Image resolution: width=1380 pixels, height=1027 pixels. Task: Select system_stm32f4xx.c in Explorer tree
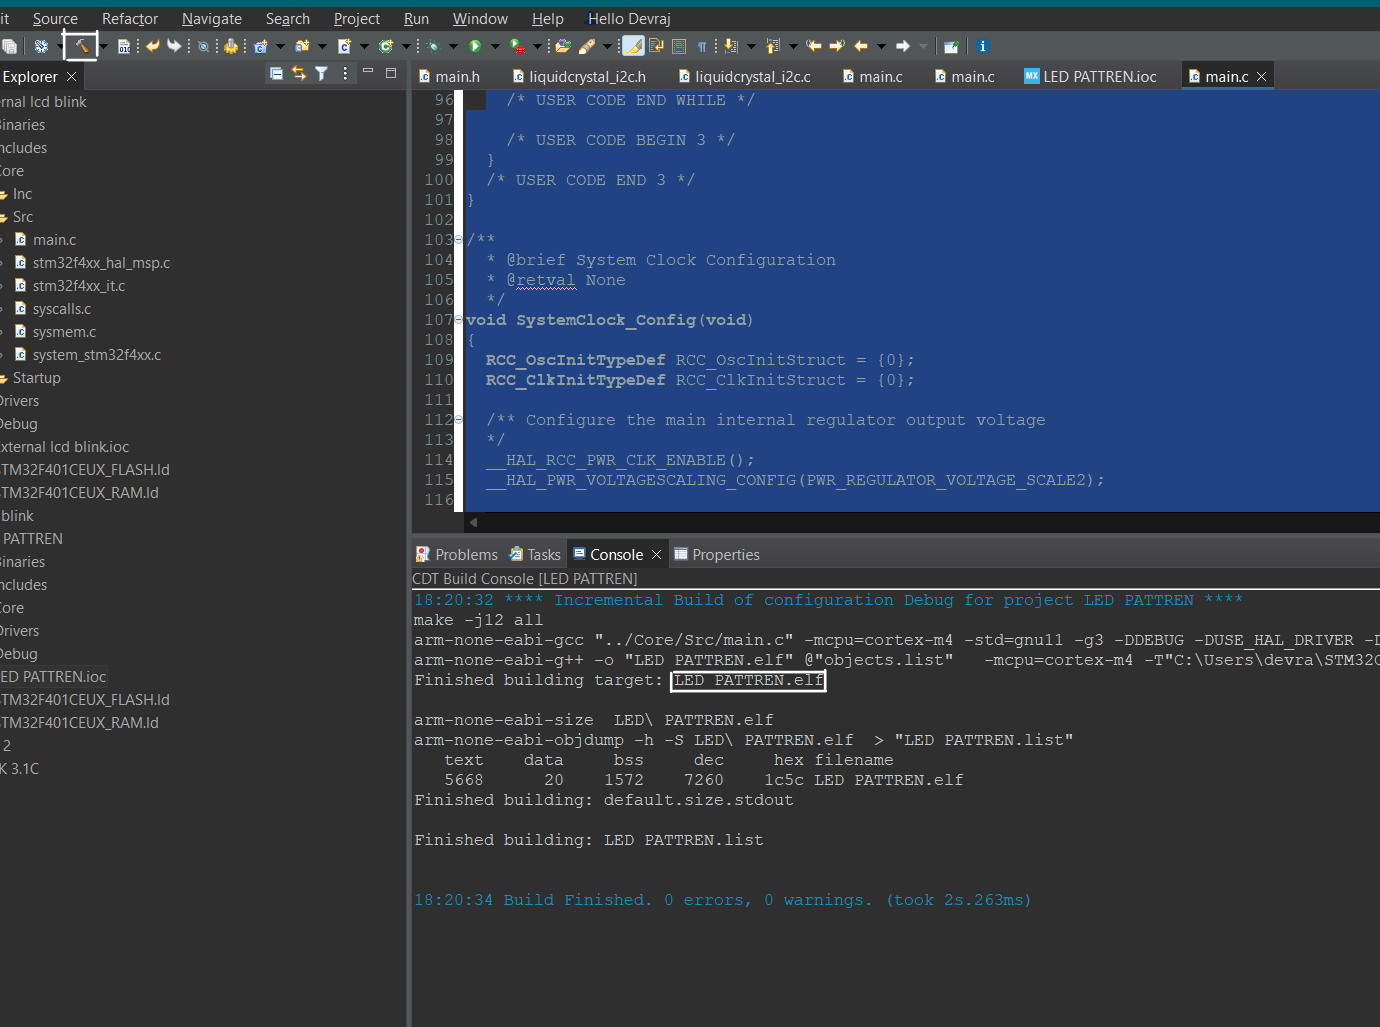click(97, 355)
